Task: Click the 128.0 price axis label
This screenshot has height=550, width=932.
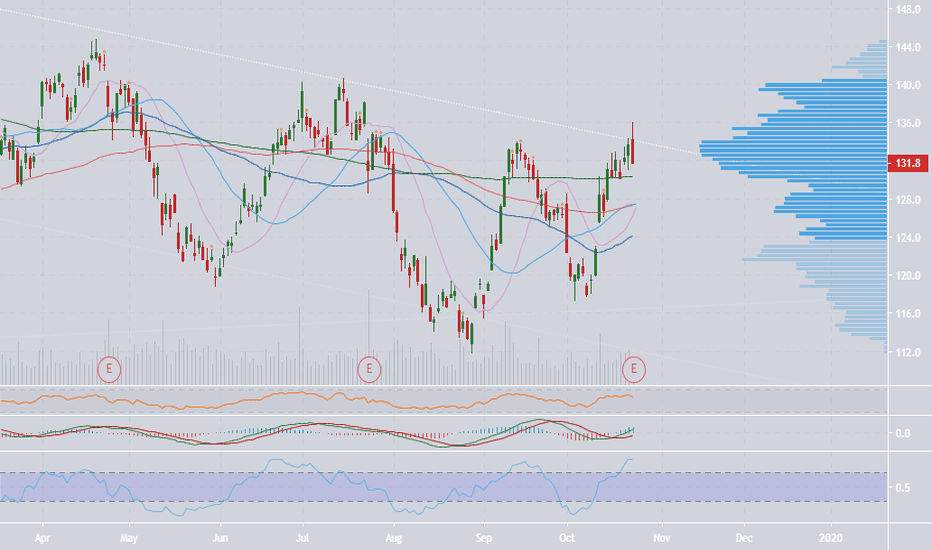Action: [x=908, y=200]
